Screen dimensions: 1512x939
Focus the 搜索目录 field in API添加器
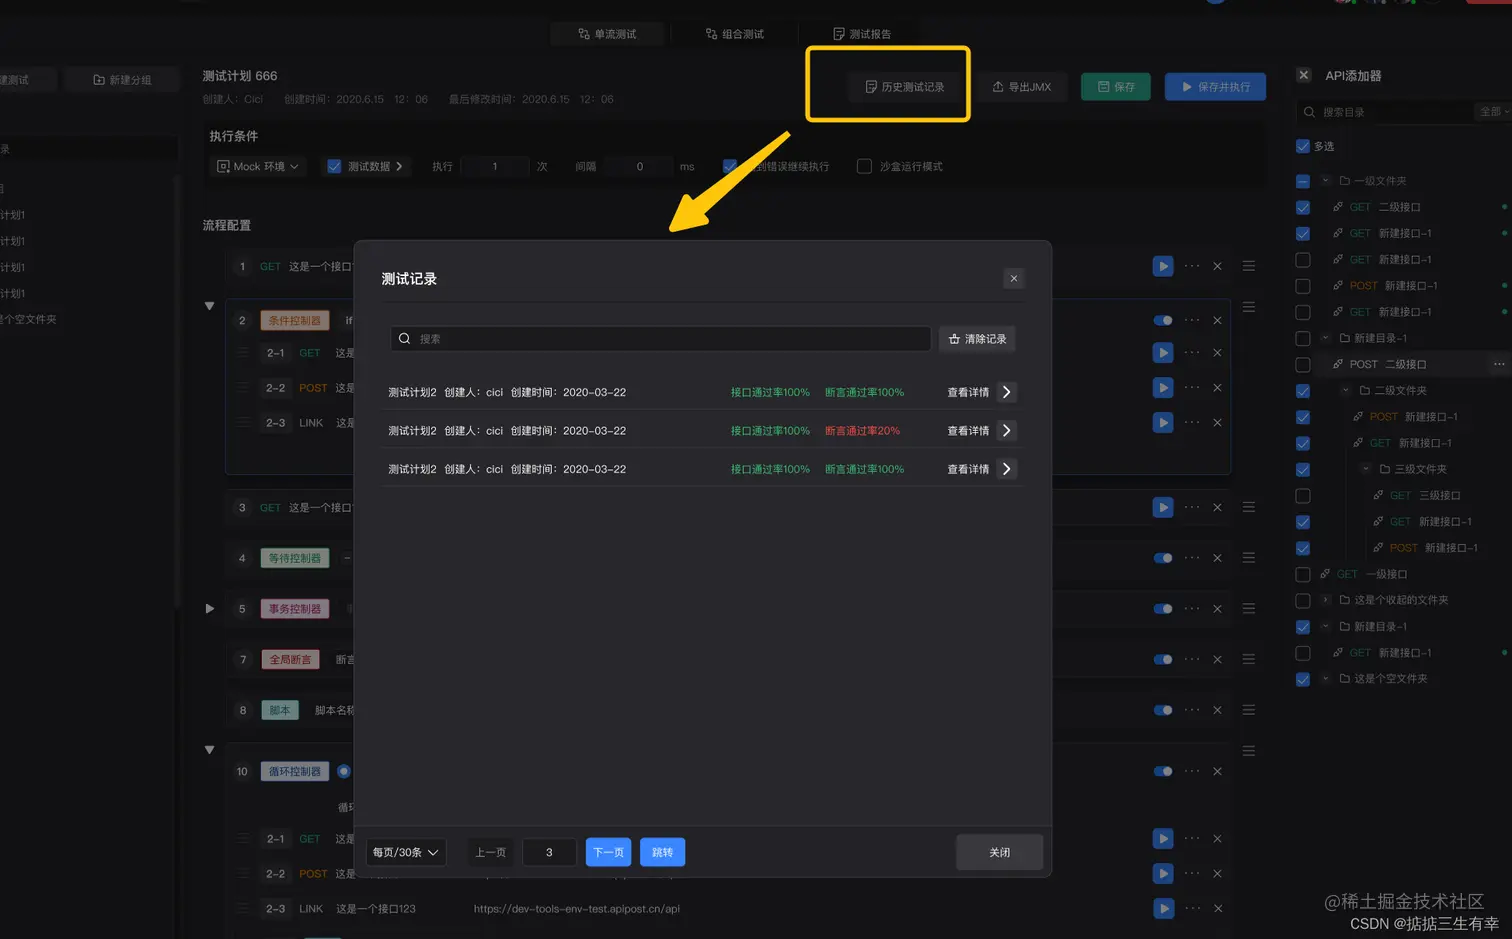tap(1384, 112)
